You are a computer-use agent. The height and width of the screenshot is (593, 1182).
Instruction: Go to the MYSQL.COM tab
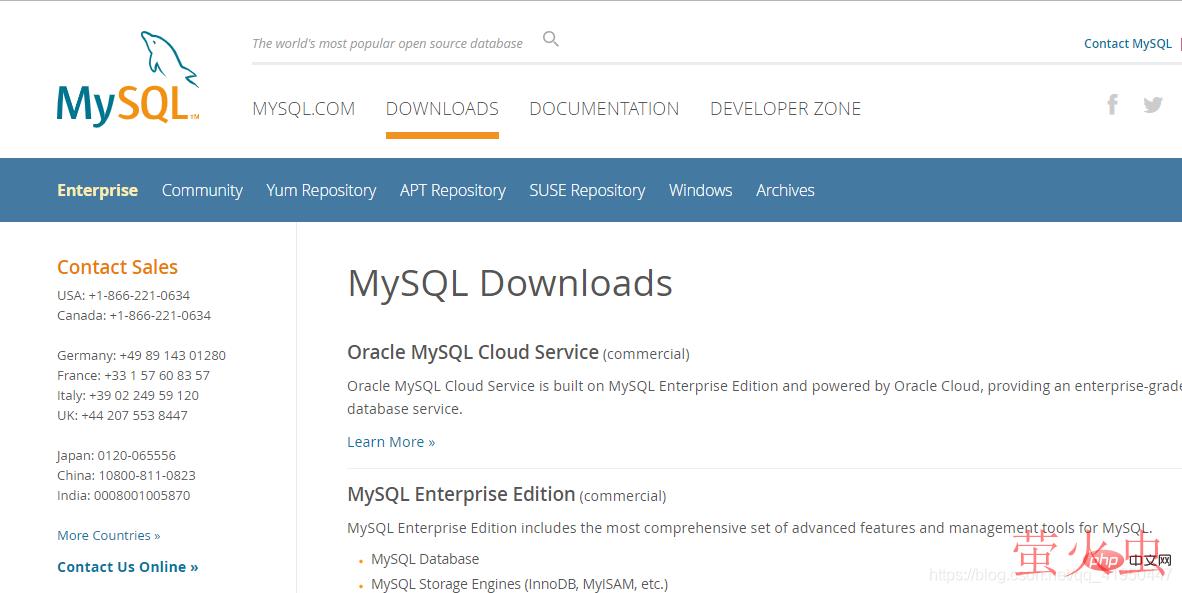[x=303, y=109]
